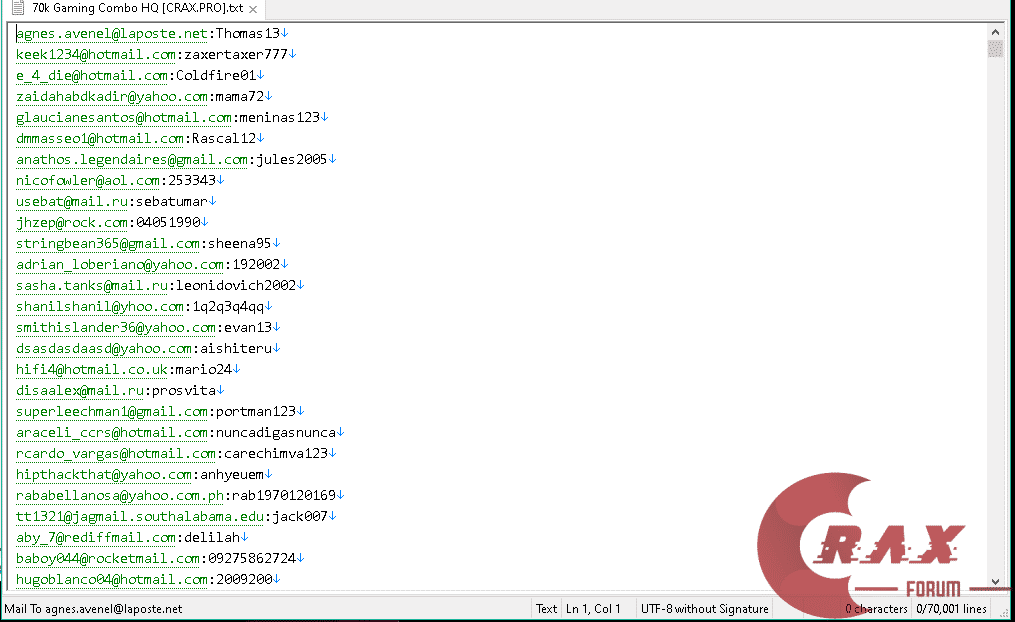Screen dimensions: 1015x622
Task: Open the Text document type selector in status bar
Action: [x=546, y=609]
